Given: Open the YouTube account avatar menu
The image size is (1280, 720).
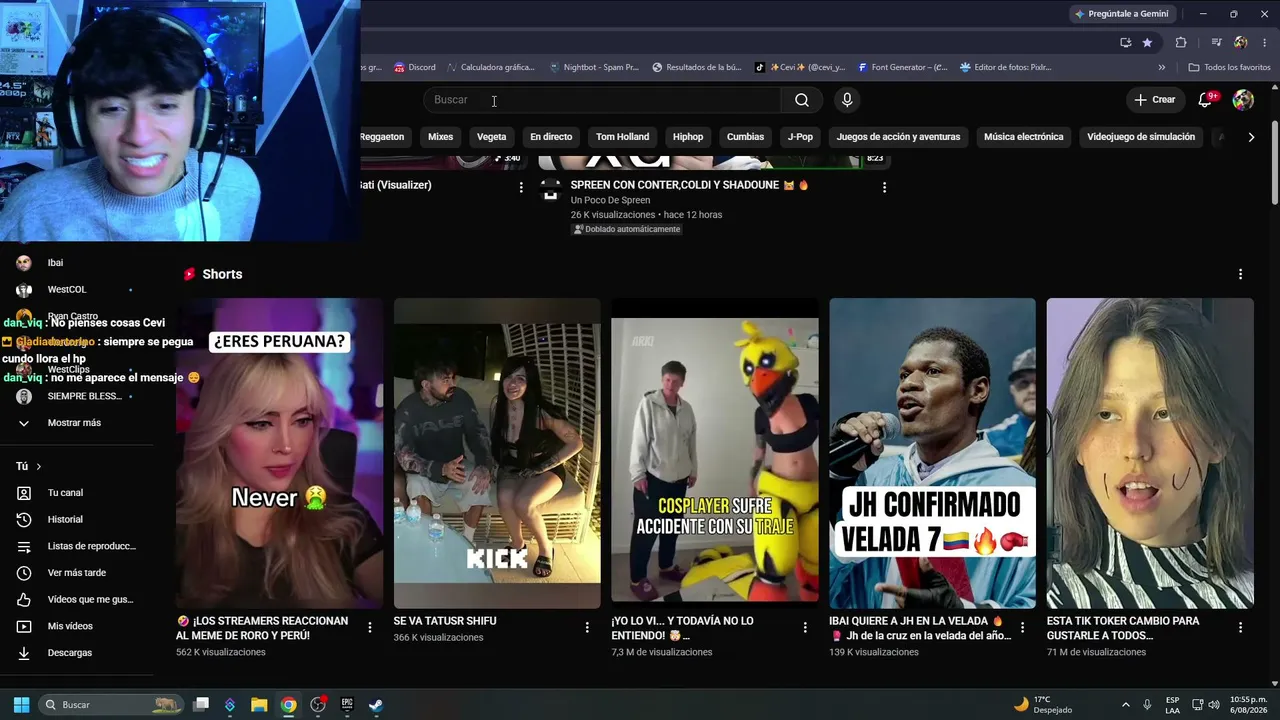Looking at the screenshot, I should tap(1243, 100).
